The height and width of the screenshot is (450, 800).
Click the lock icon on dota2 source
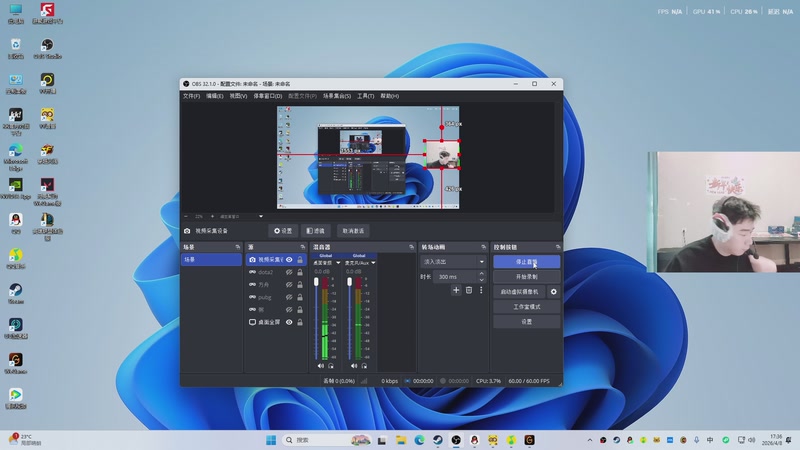[300, 272]
